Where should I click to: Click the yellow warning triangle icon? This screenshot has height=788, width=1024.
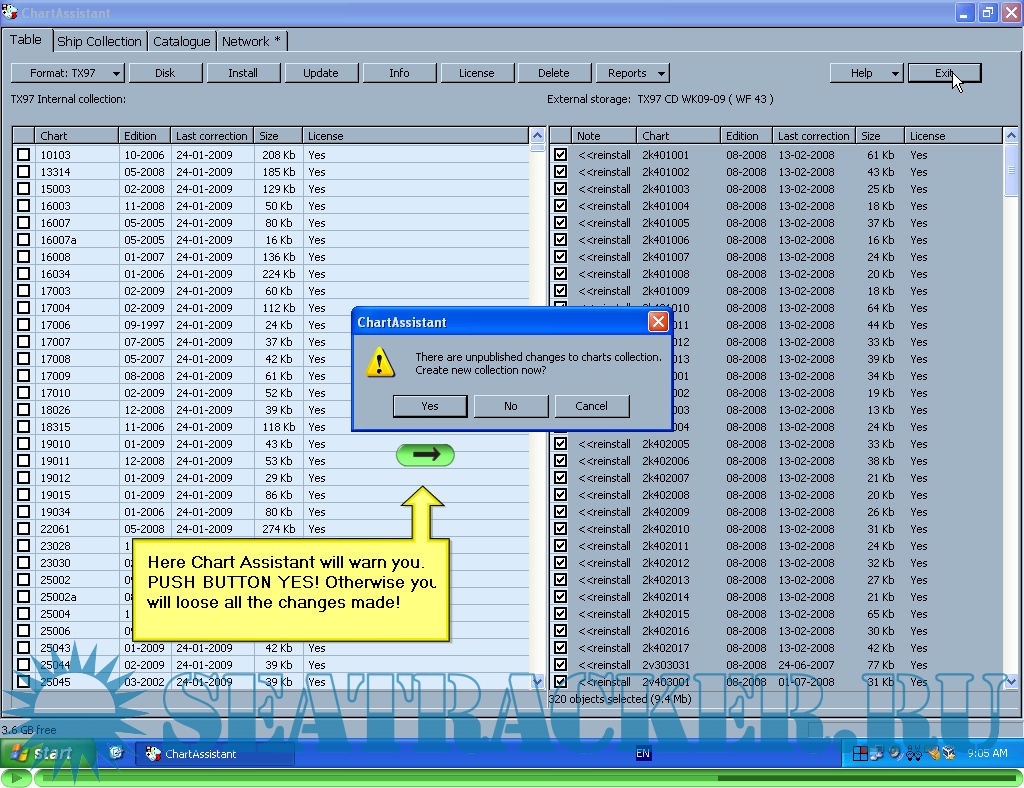tap(380, 363)
